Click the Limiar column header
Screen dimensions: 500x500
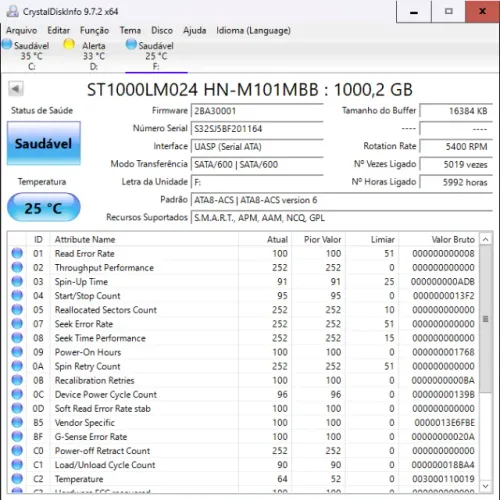(x=372, y=239)
